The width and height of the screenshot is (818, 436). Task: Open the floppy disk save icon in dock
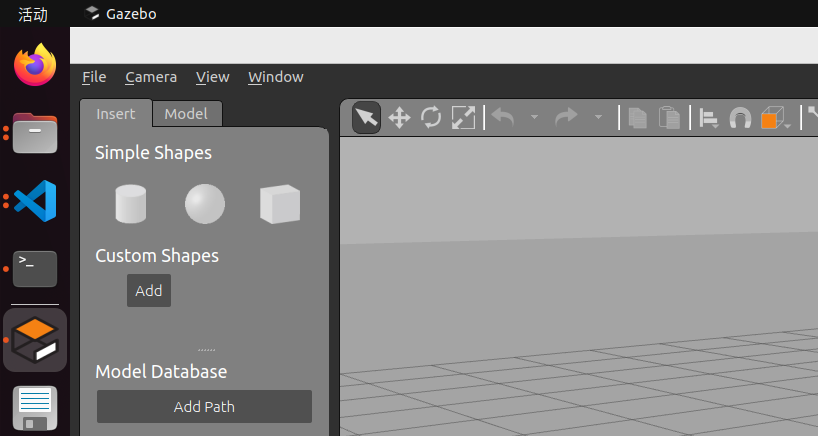coord(35,408)
